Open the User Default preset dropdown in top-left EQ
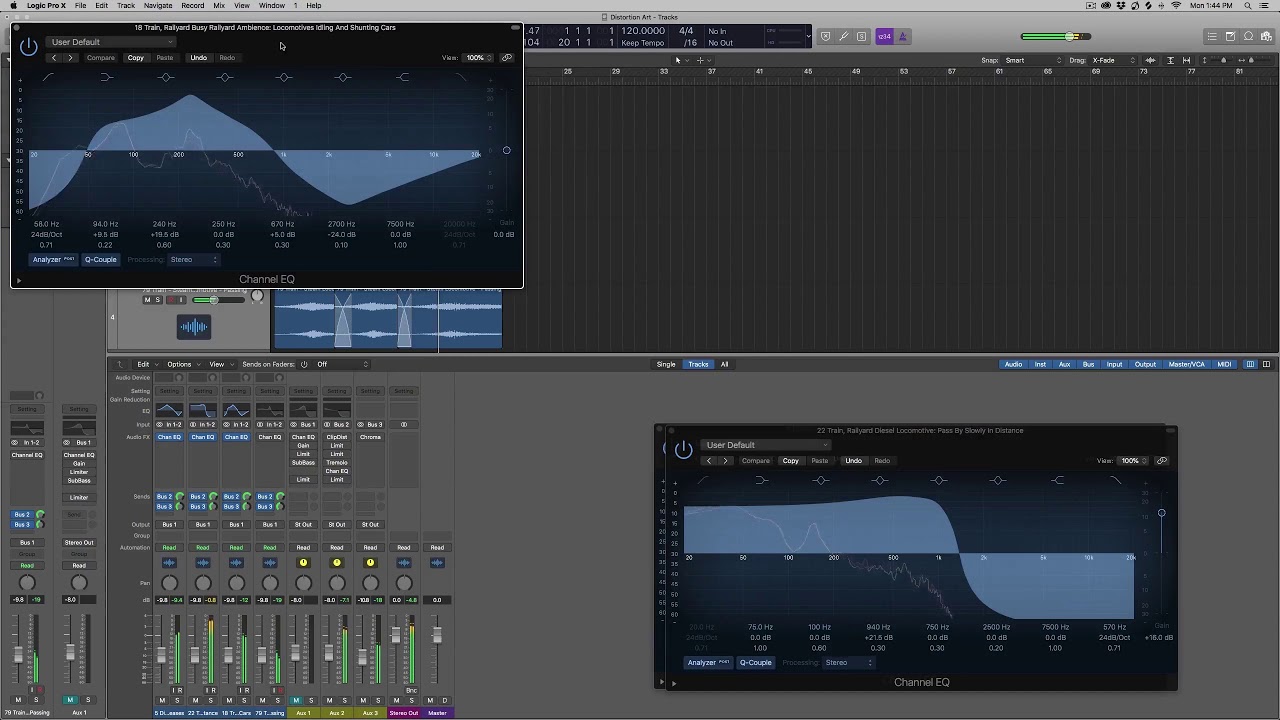The width and height of the screenshot is (1280, 720). [x=112, y=42]
